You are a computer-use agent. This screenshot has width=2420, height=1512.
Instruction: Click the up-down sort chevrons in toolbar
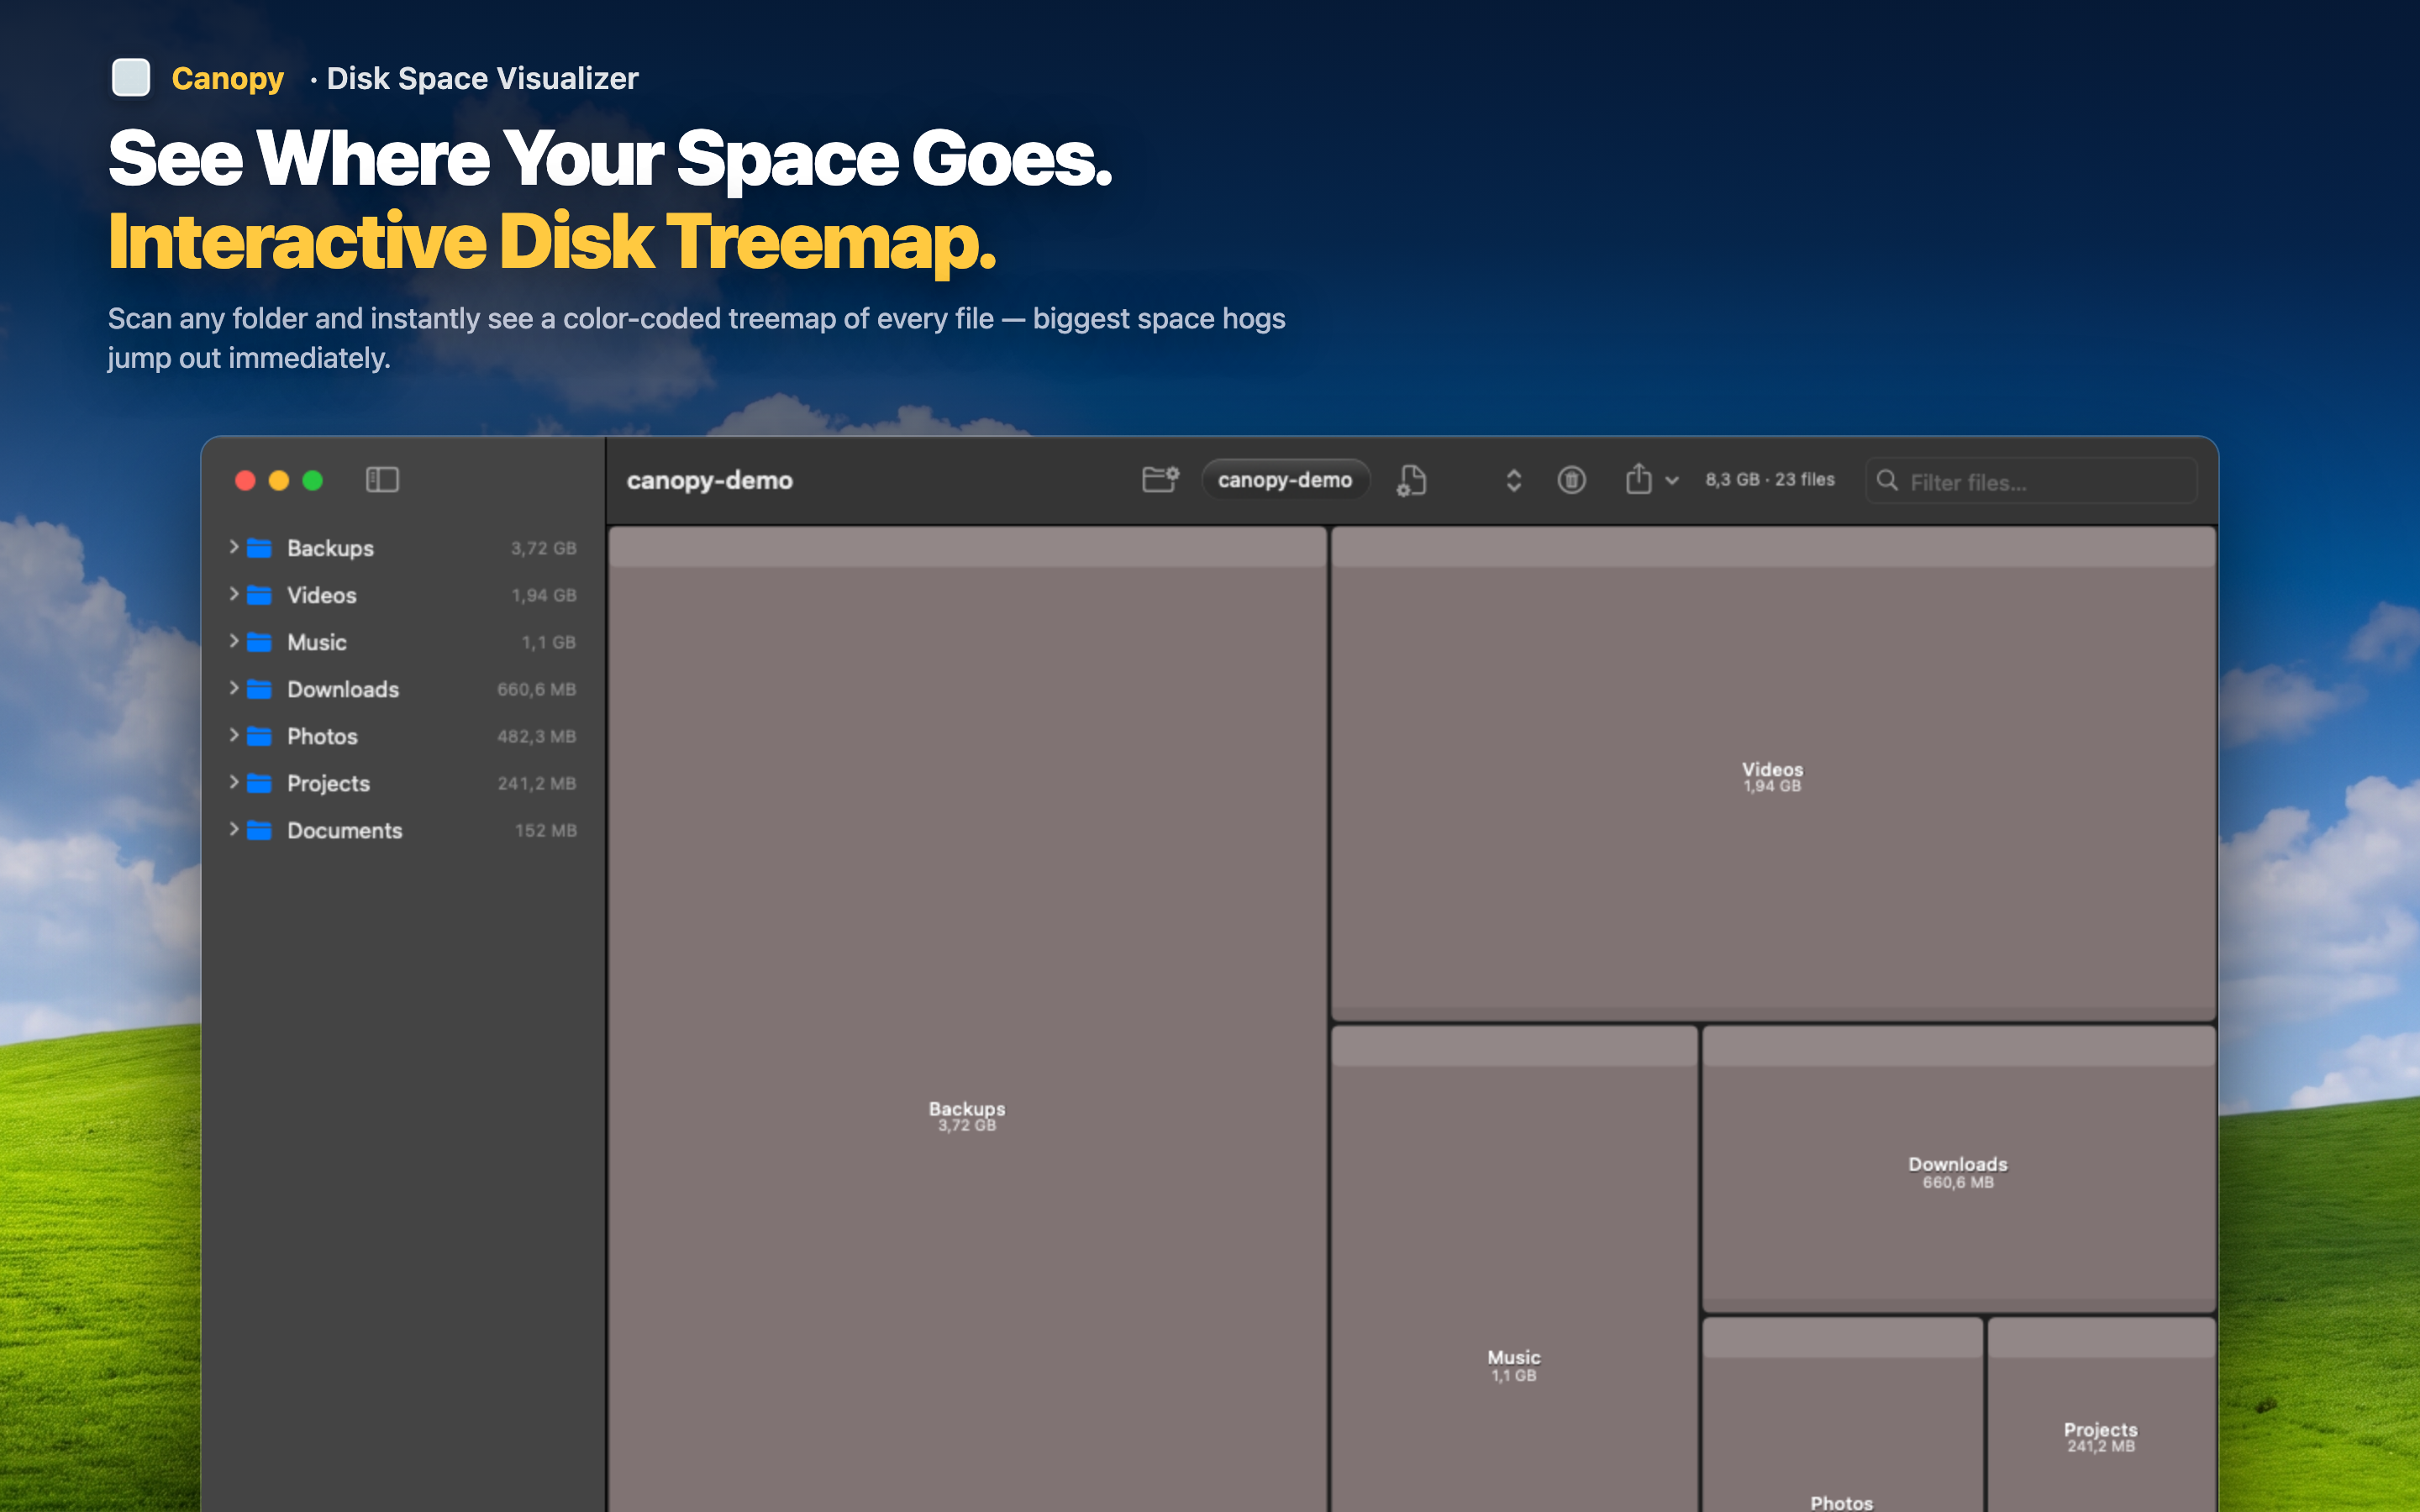click(1513, 481)
